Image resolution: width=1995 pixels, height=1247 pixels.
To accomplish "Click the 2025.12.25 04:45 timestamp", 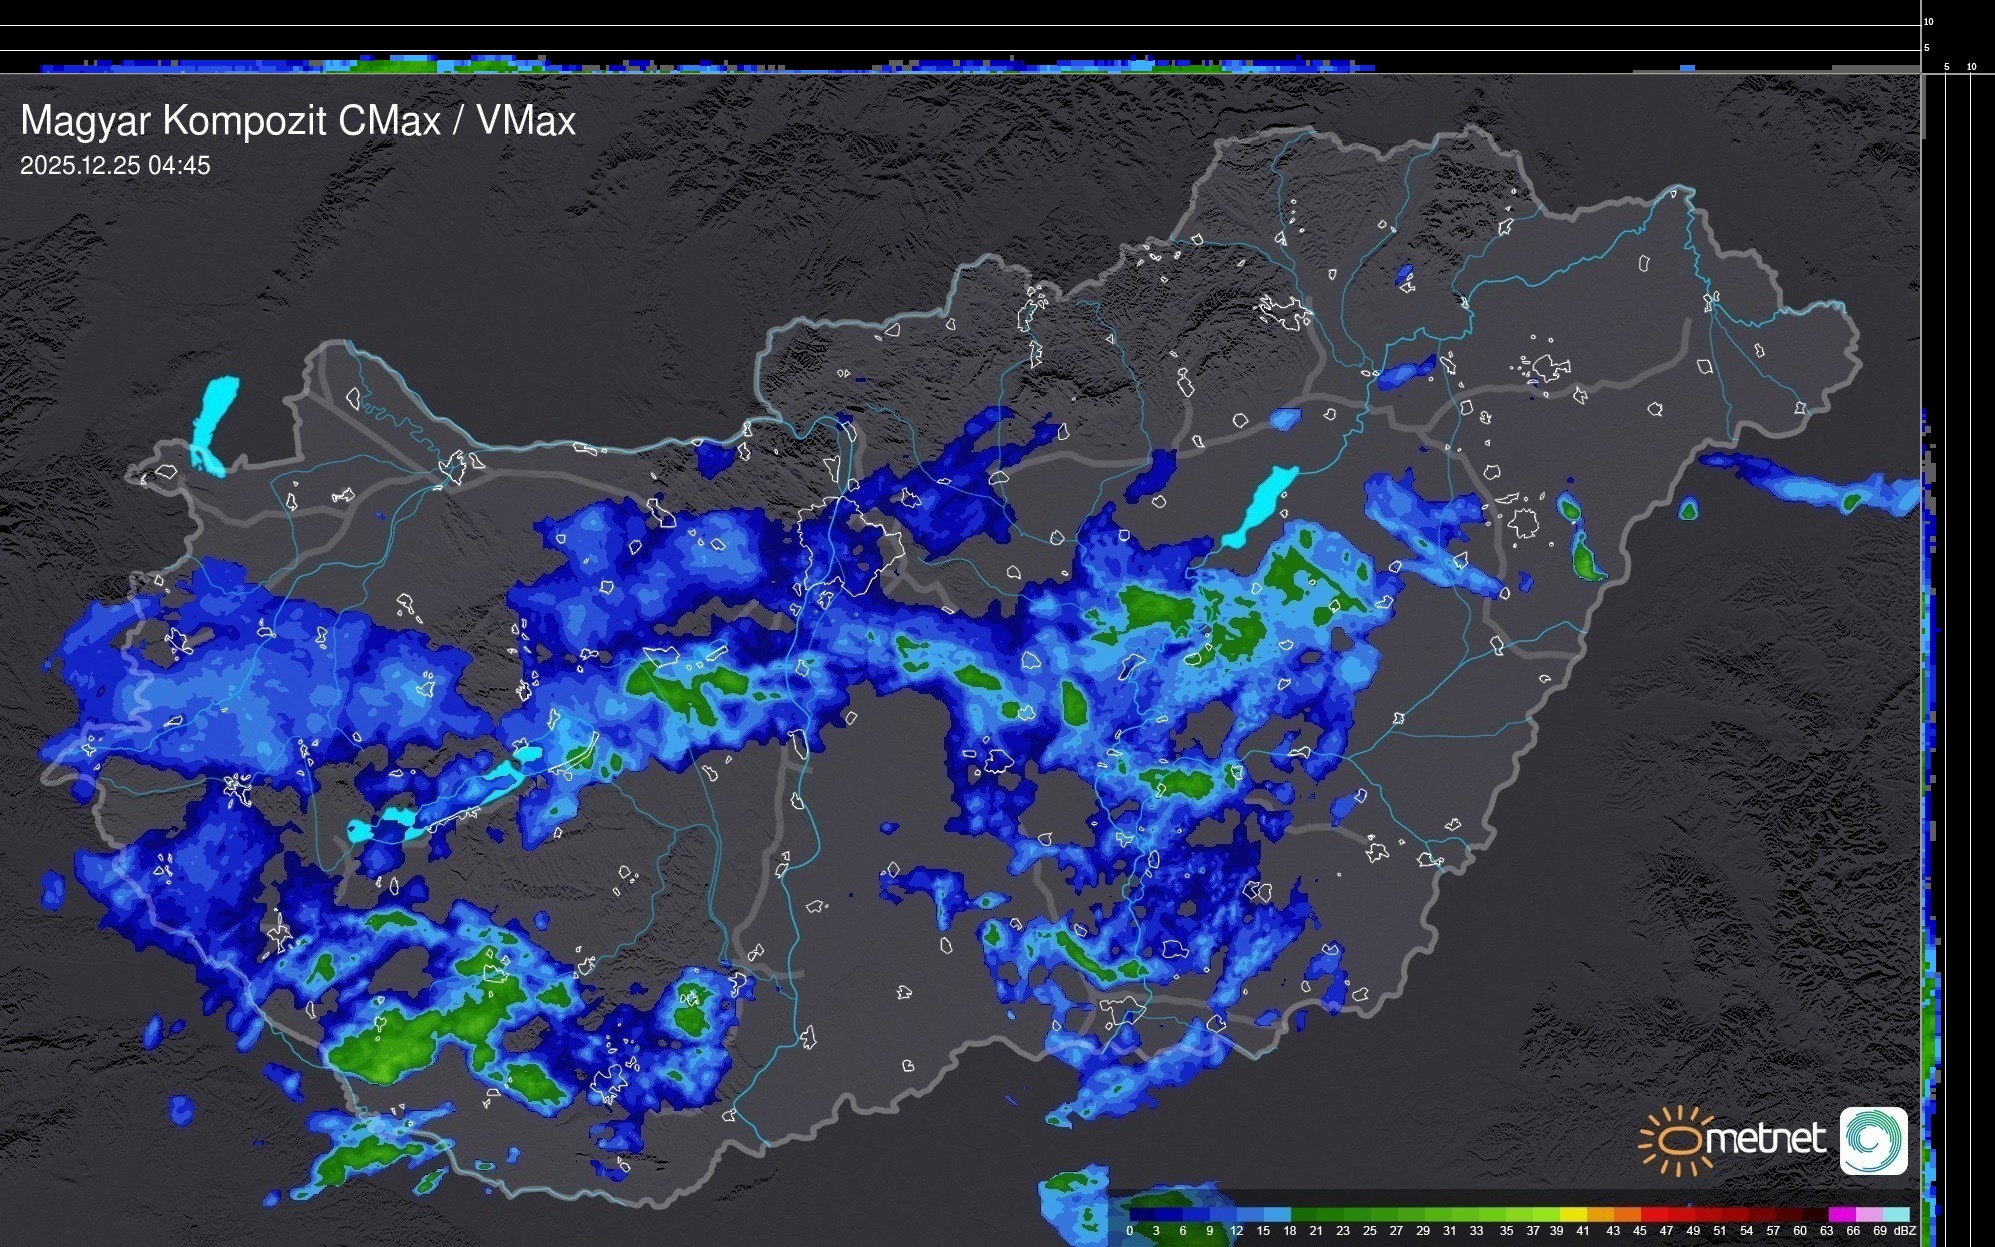I will (x=115, y=166).
